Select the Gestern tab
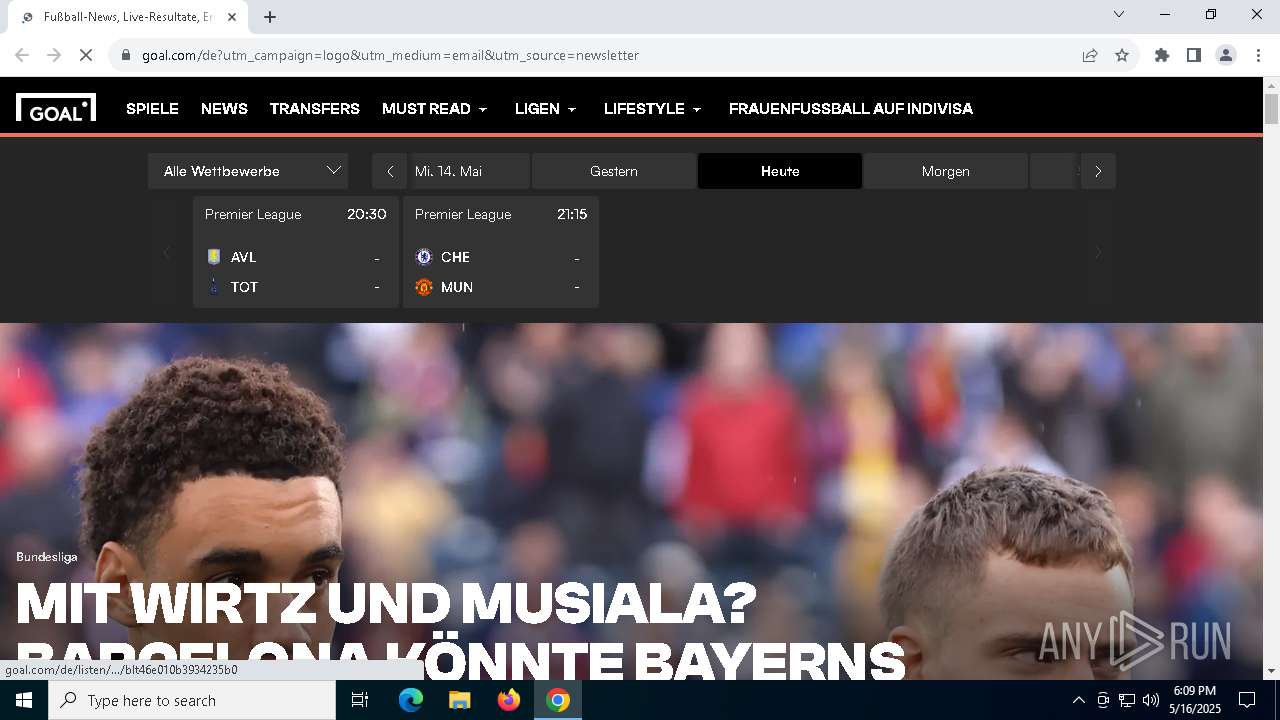The height and width of the screenshot is (720, 1280). click(614, 171)
